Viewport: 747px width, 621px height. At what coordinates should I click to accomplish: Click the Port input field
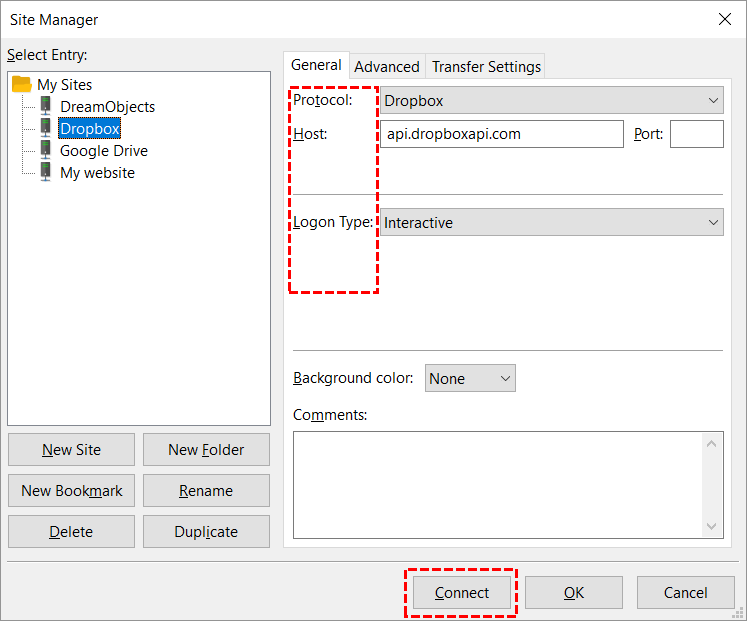[x=697, y=134]
